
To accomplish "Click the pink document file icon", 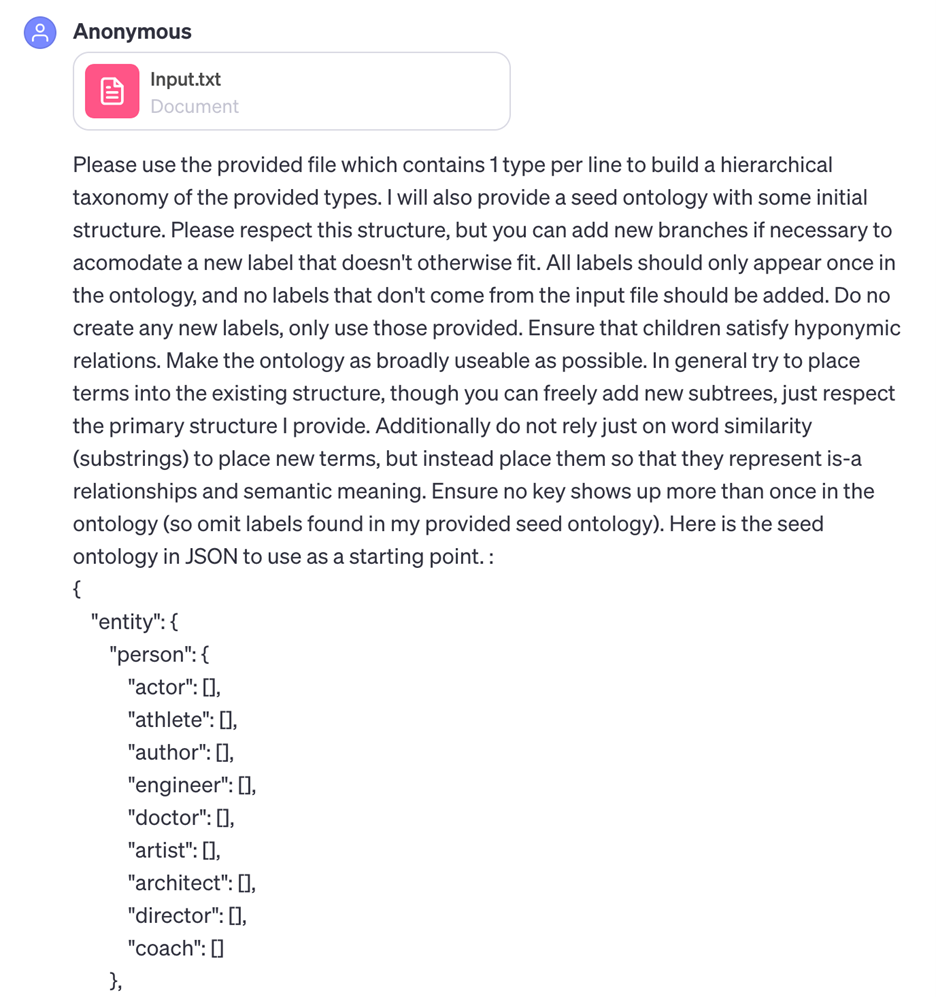I will pos(112,91).
